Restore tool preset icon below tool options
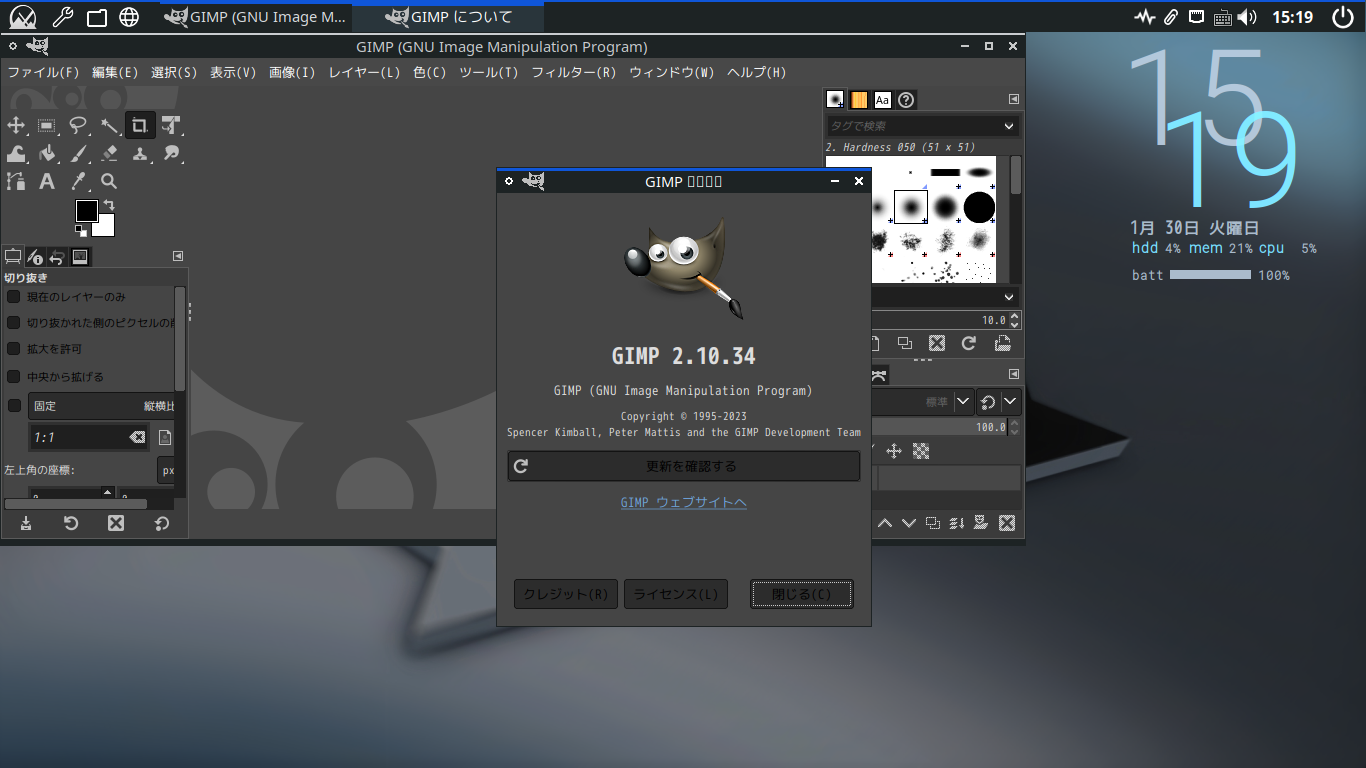This screenshot has width=1366, height=768. click(x=71, y=523)
